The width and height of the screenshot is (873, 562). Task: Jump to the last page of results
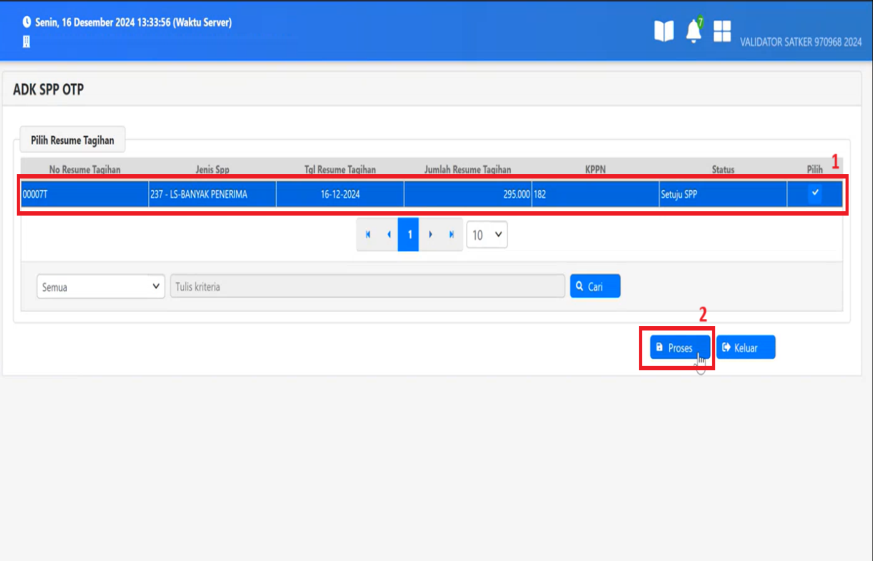(x=451, y=235)
